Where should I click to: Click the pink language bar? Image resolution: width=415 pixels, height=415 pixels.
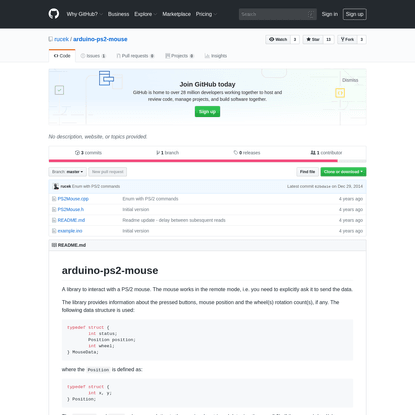point(193,161)
